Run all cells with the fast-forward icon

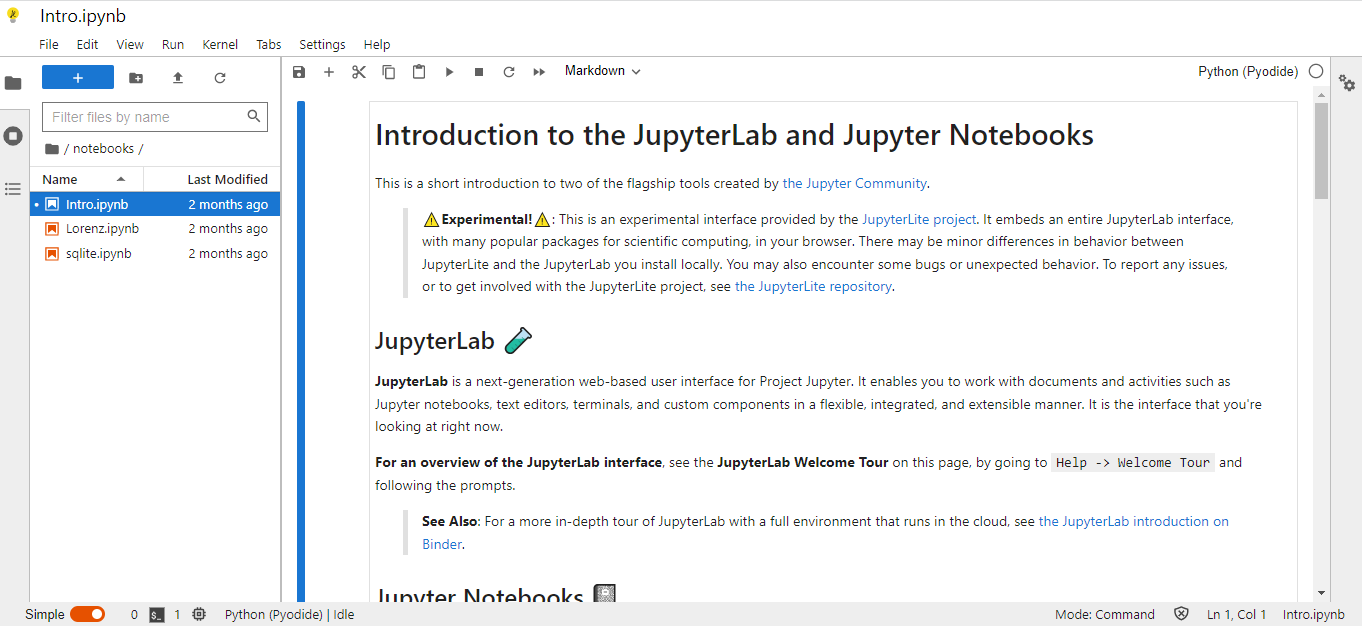coord(538,71)
